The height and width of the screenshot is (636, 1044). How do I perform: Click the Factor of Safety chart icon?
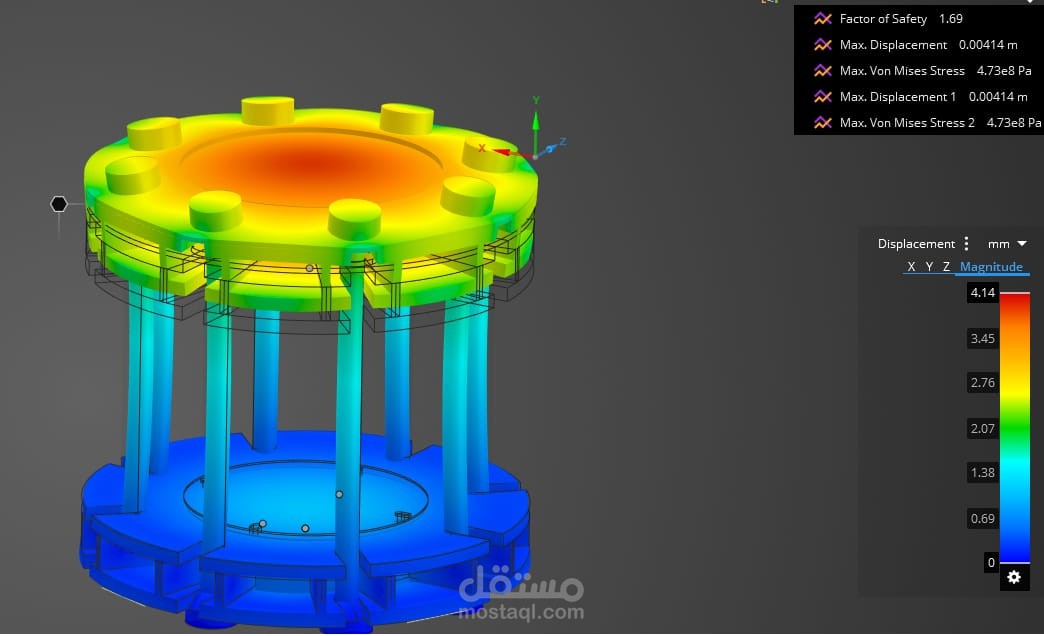coord(823,18)
